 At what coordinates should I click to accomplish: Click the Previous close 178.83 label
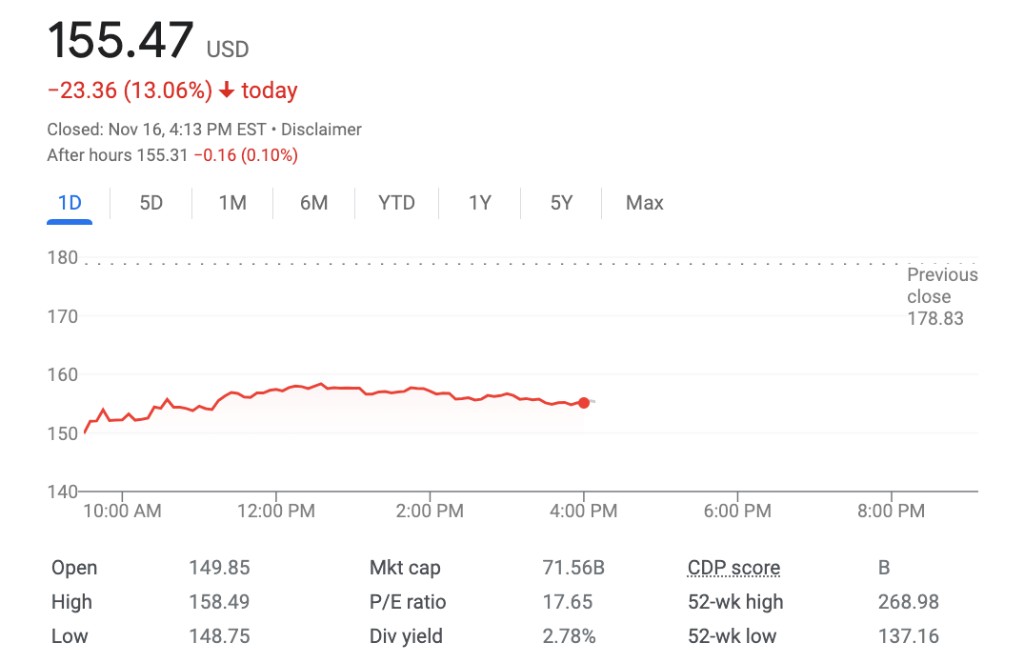(x=942, y=296)
